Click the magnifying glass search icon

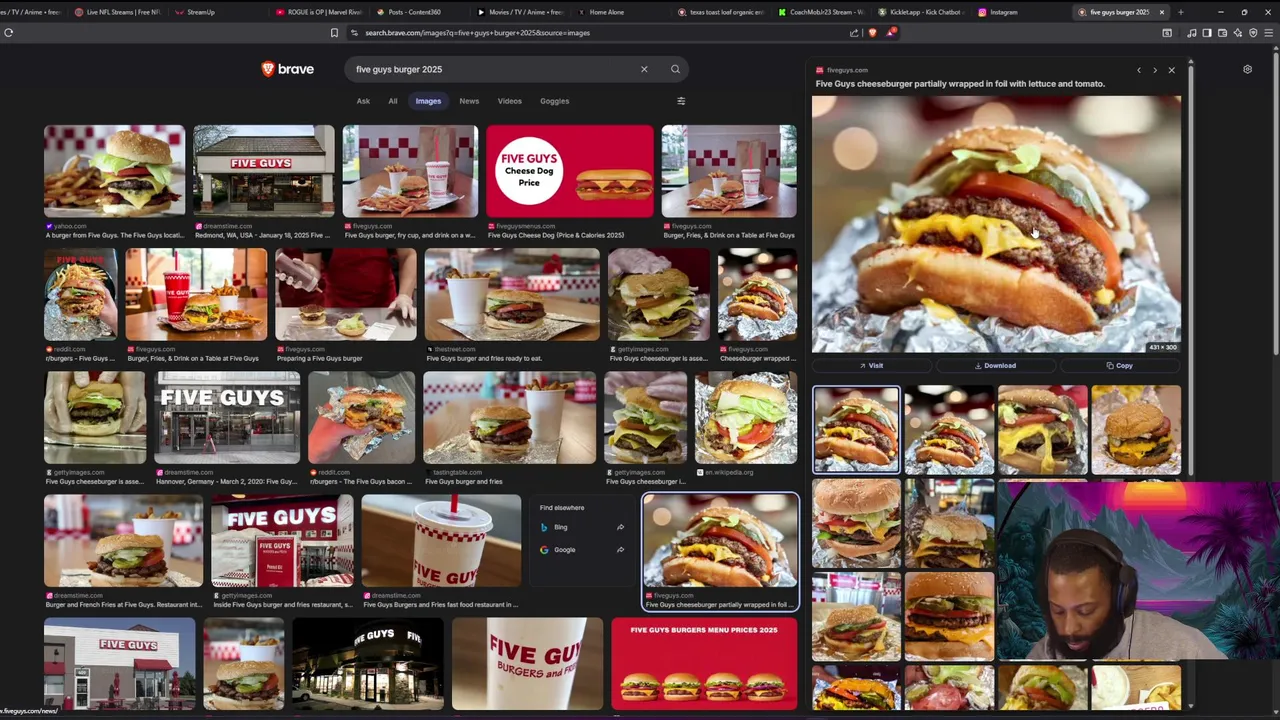tap(675, 69)
